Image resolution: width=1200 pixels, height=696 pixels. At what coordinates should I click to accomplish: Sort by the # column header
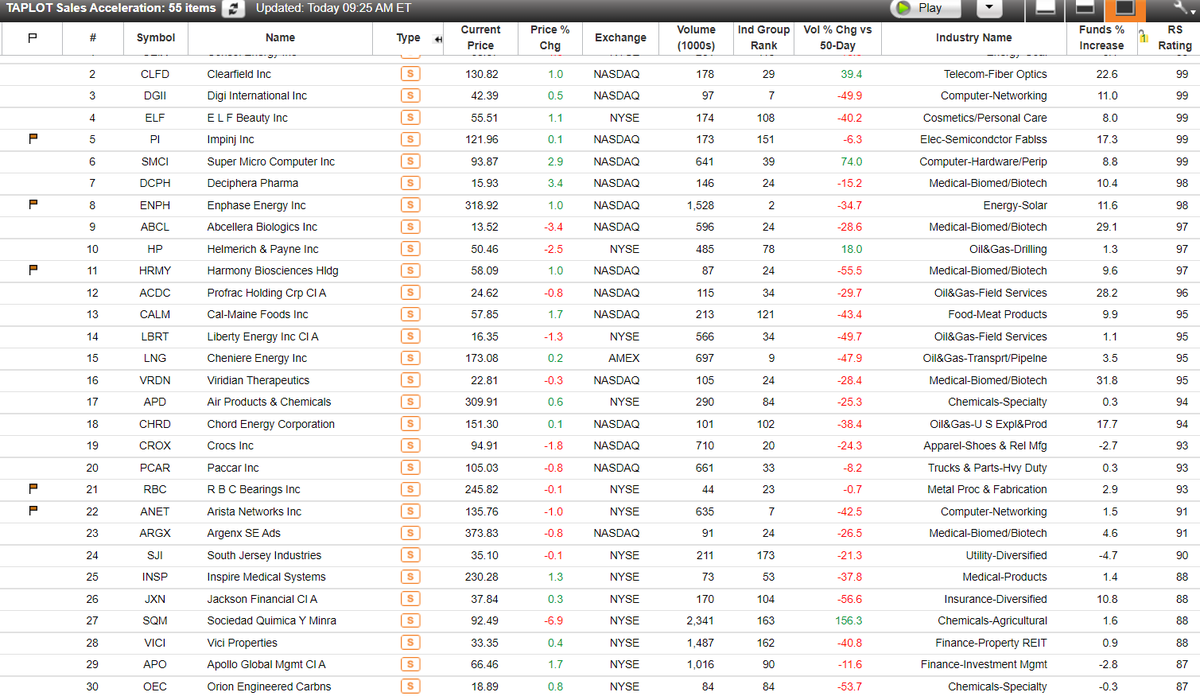pyautogui.click(x=92, y=38)
